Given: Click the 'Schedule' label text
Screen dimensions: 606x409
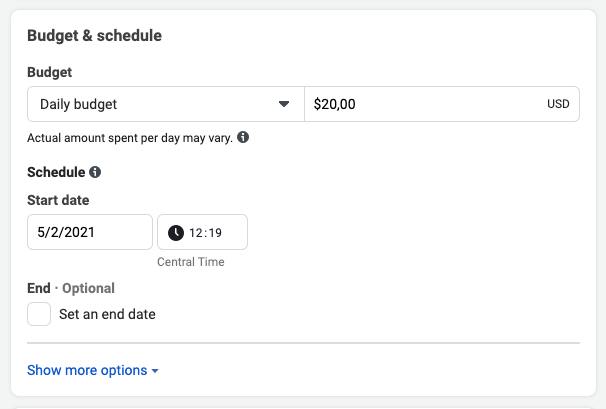Looking at the screenshot, I should (x=55, y=172).
